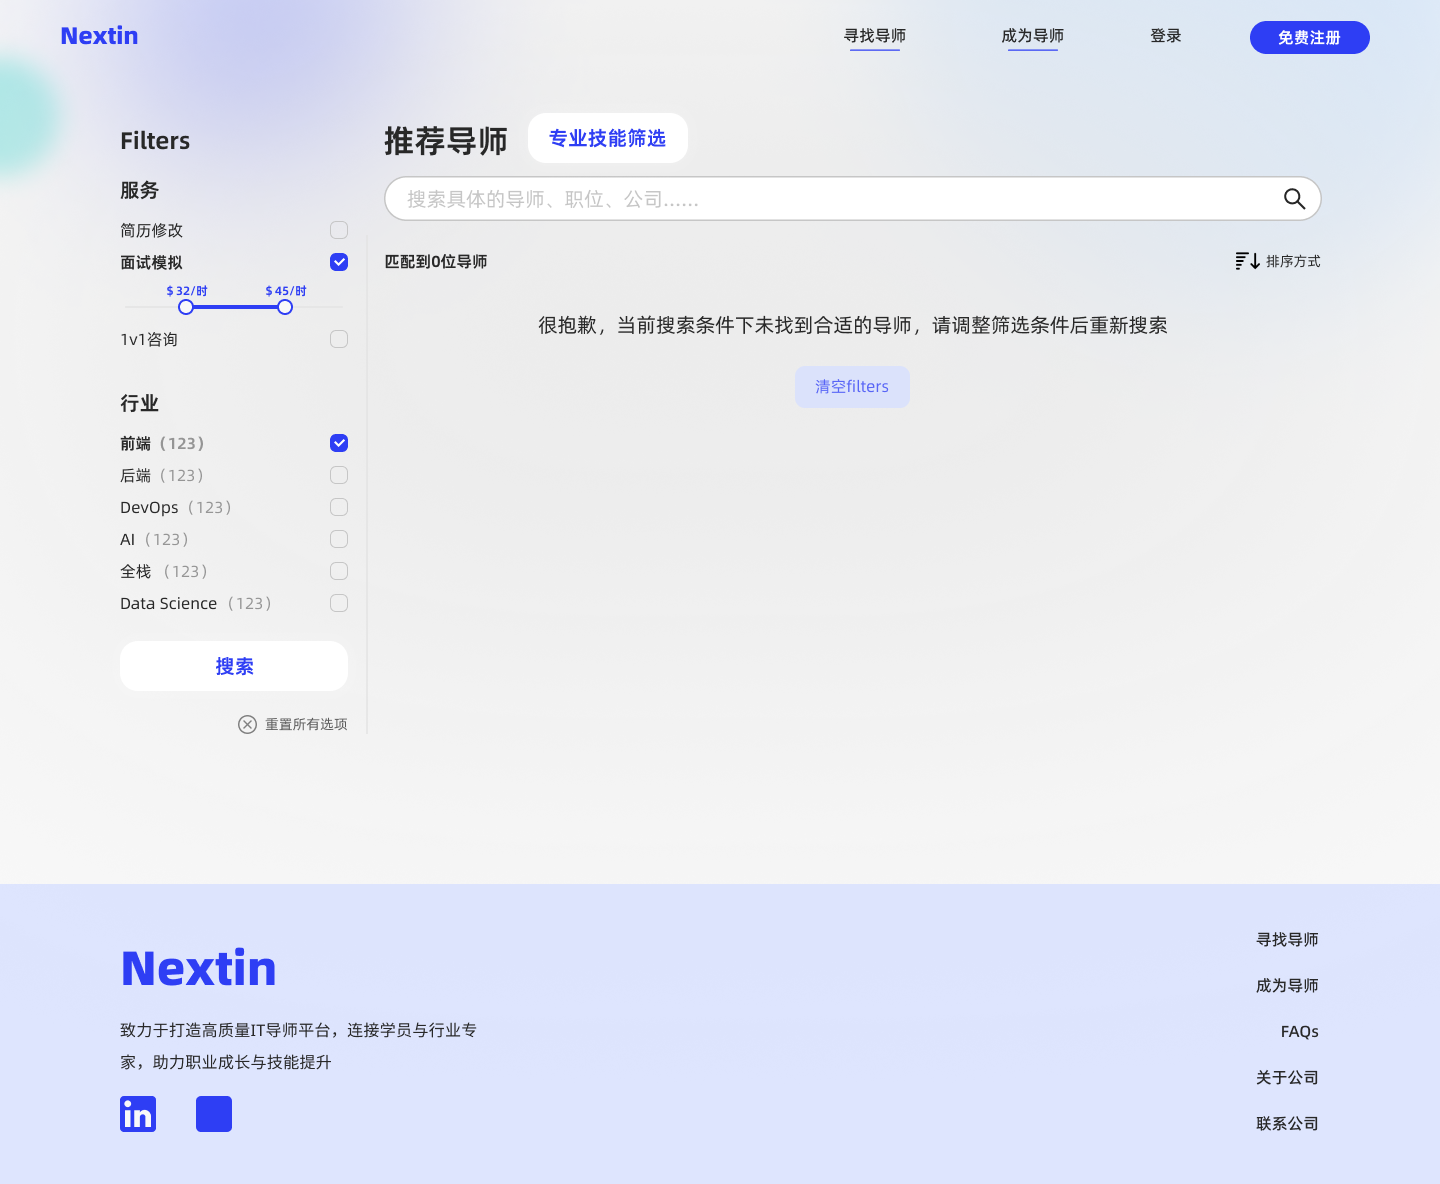Screen dimensions: 1440x1184
Task: Uncheck the 面试模拟 checkbox
Action: (x=339, y=262)
